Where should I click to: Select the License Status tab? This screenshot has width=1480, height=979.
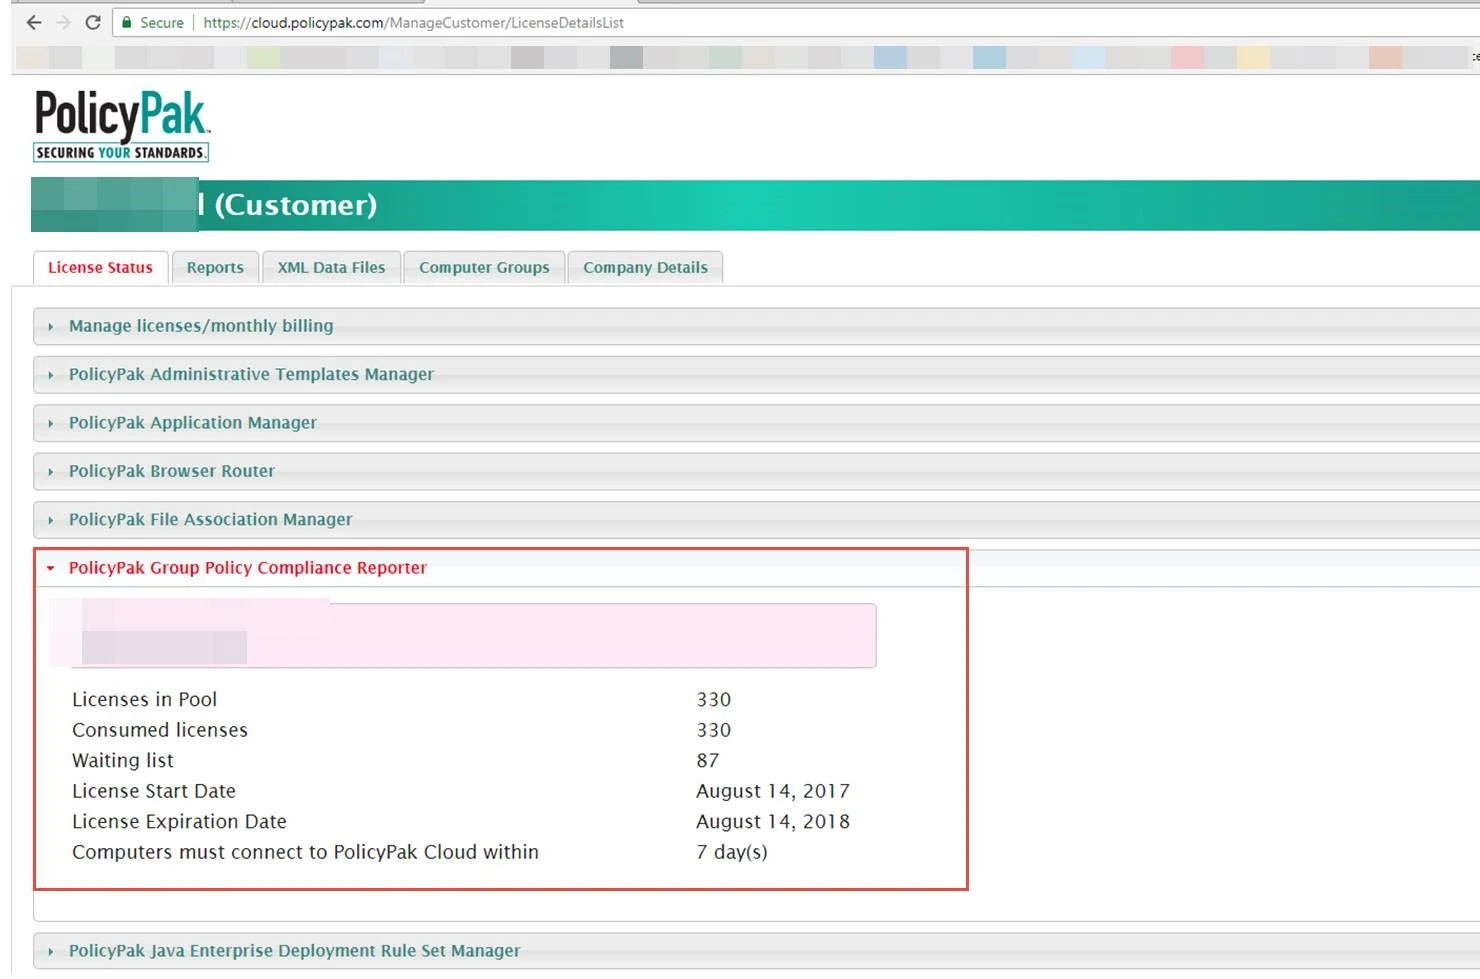point(100,268)
